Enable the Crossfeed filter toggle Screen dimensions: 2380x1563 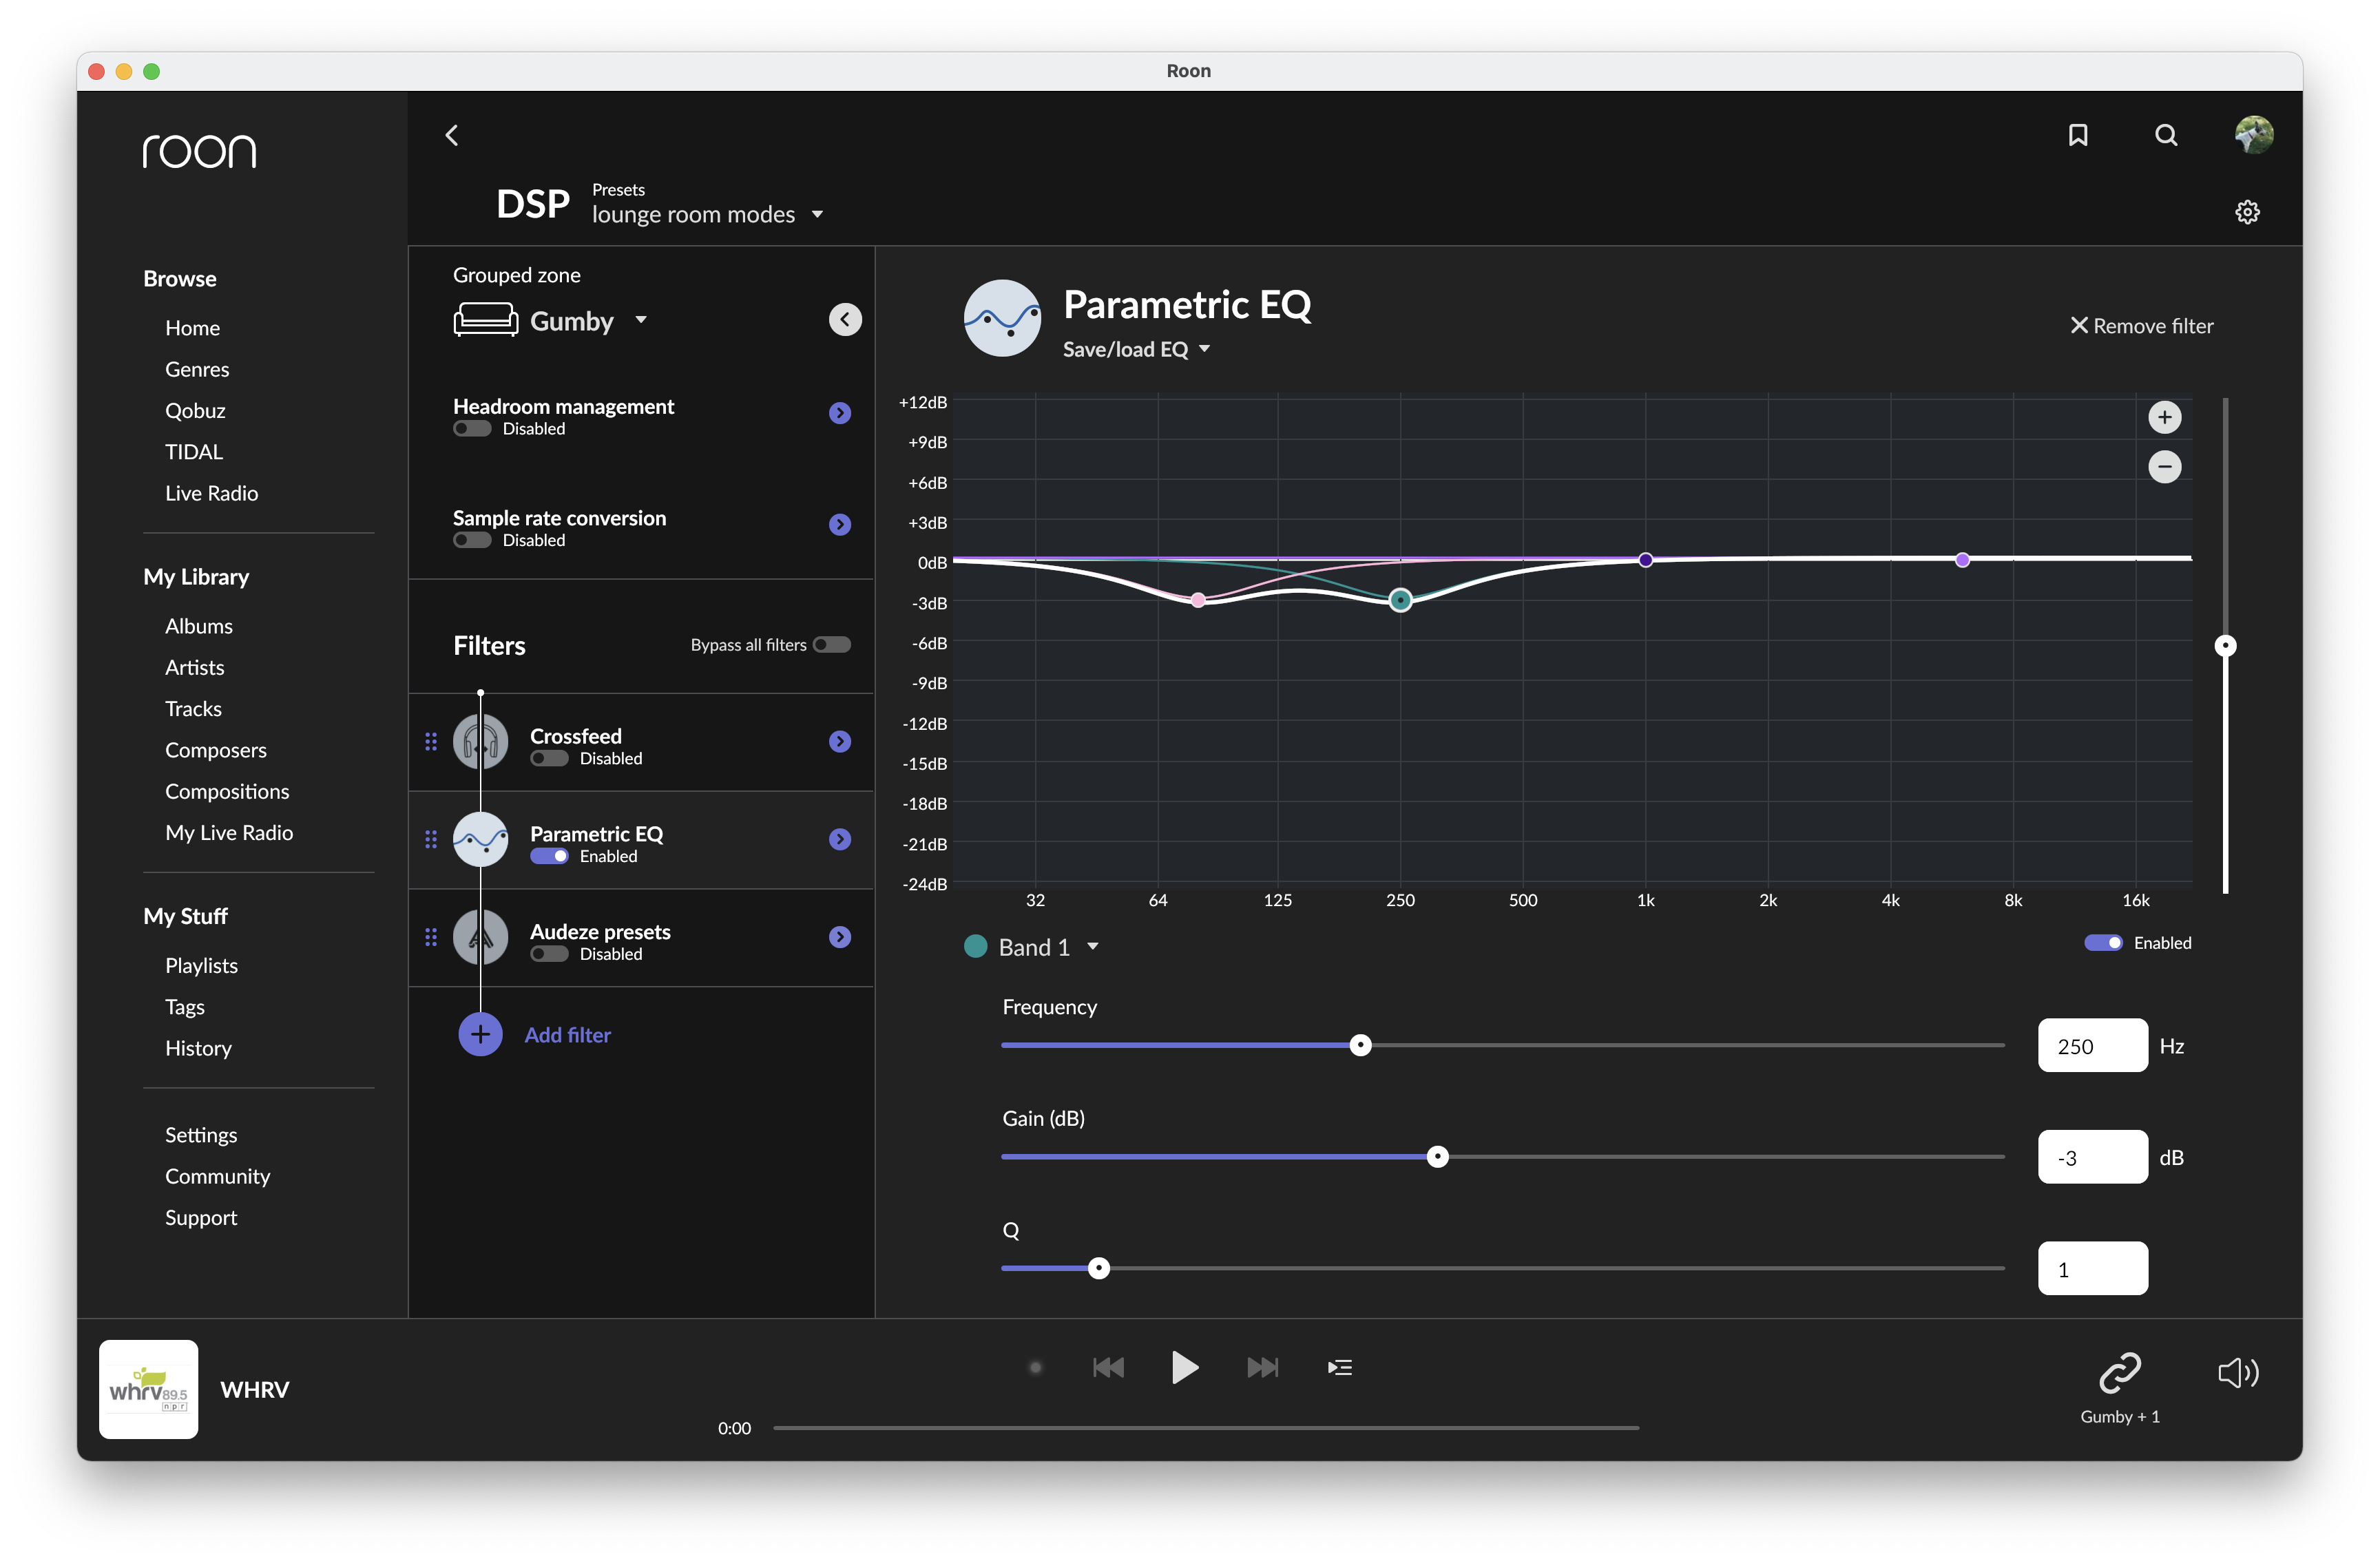pyautogui.click(x=549, y=758)
